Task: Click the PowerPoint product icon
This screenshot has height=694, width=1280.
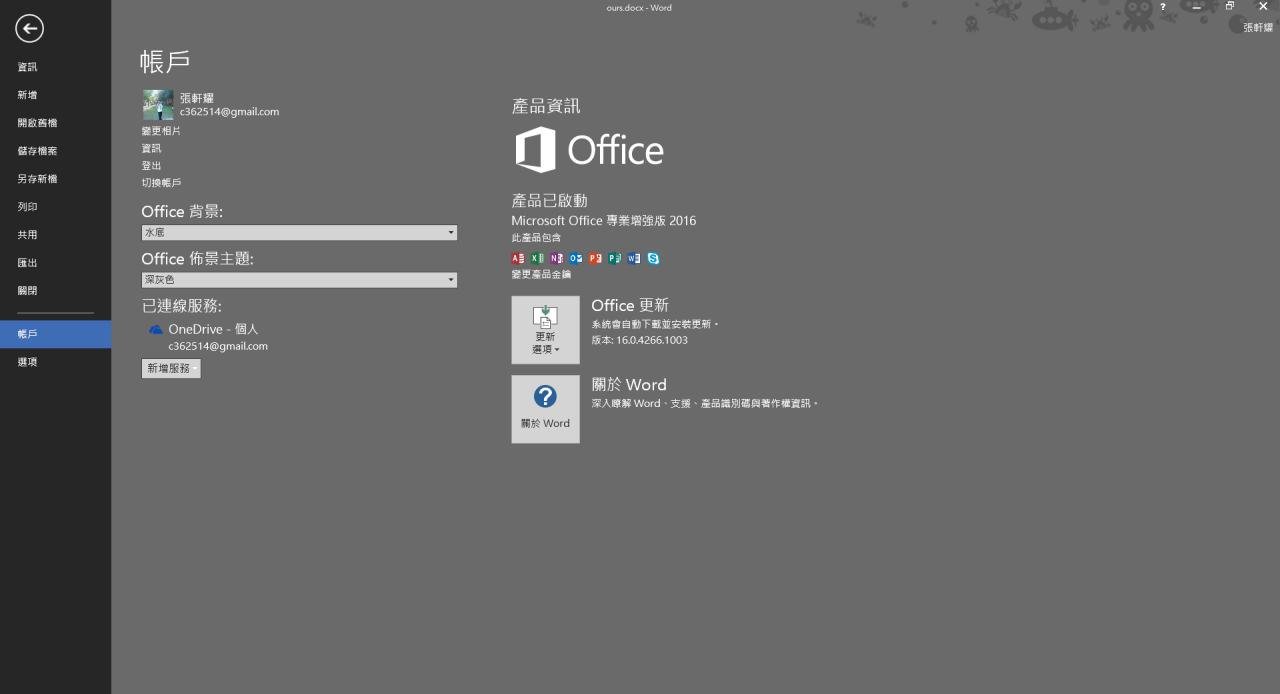Action: pyautogui.click(x=595, y=258)
